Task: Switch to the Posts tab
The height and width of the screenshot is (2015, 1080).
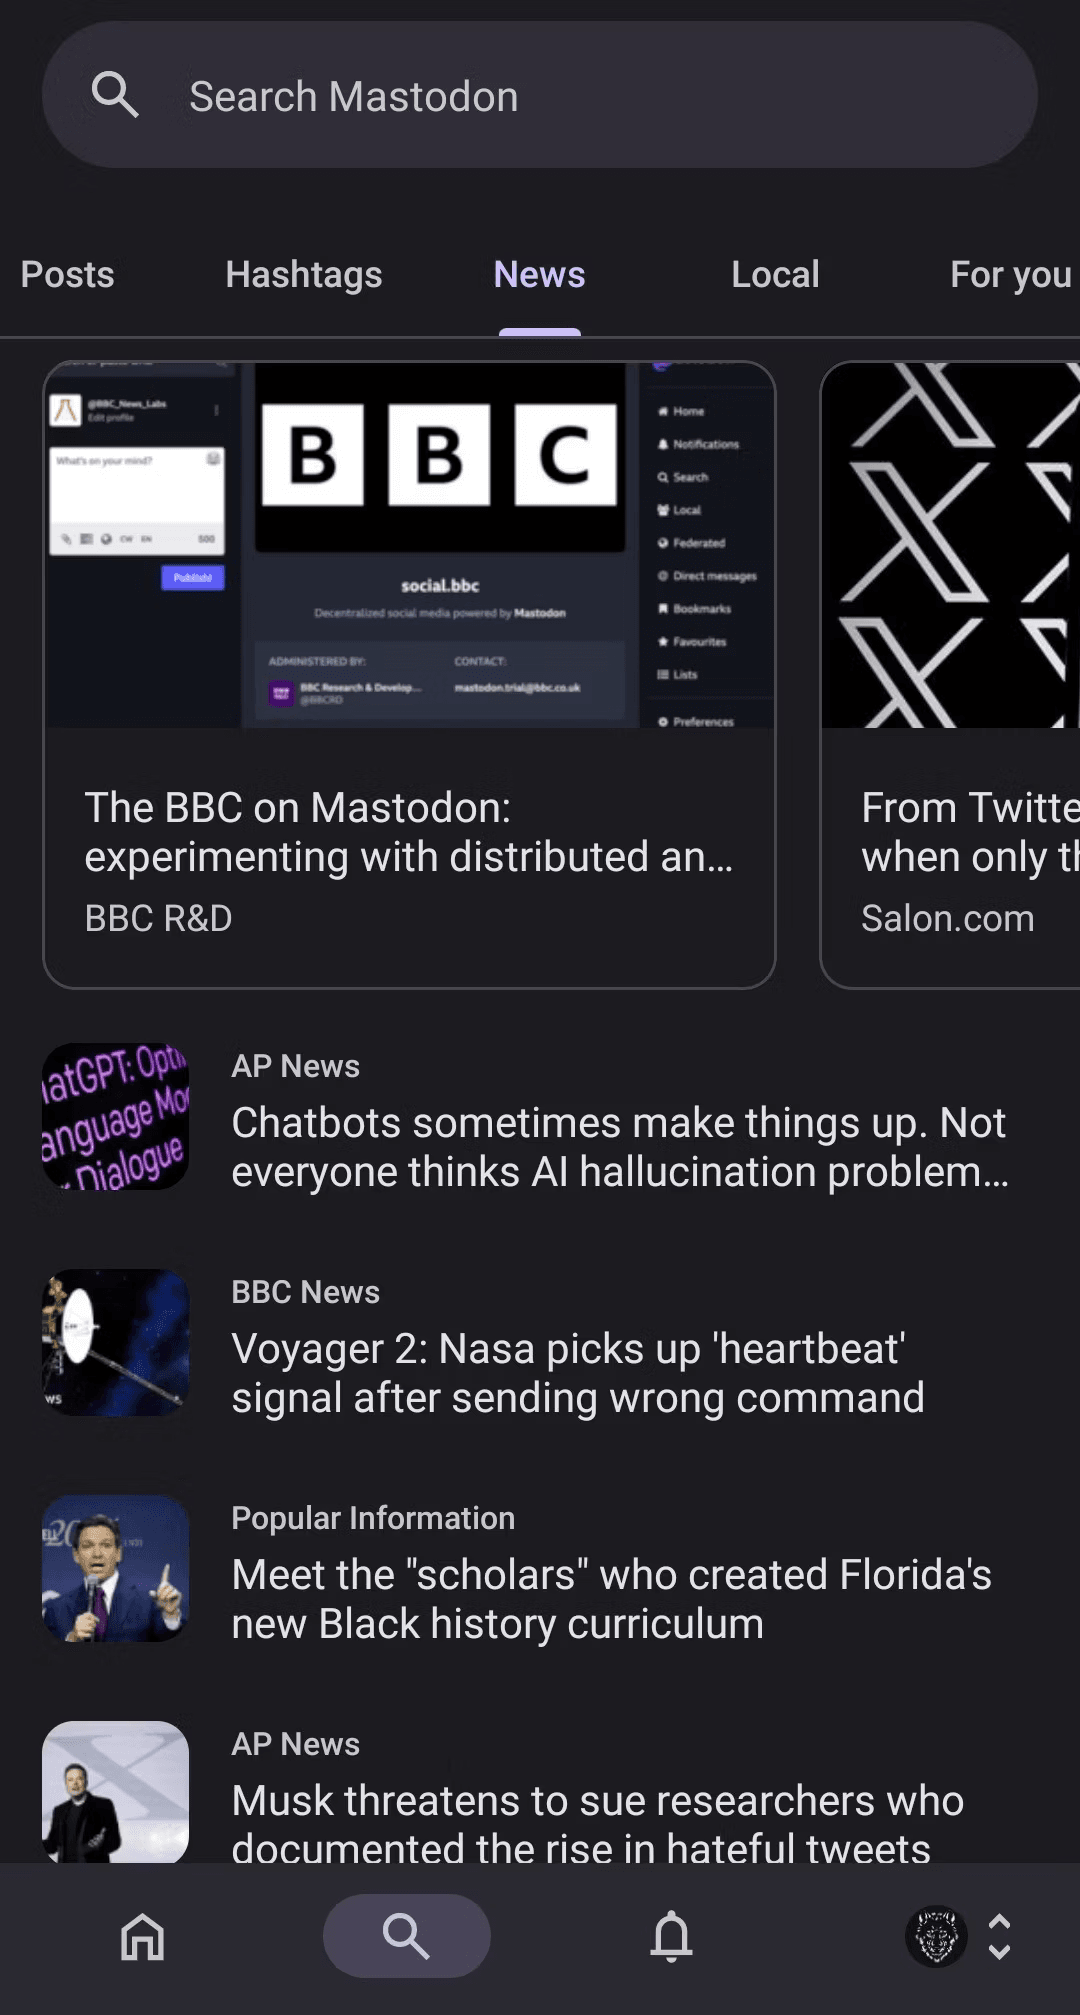Action: pyautogui.click(x=68, y=275)
